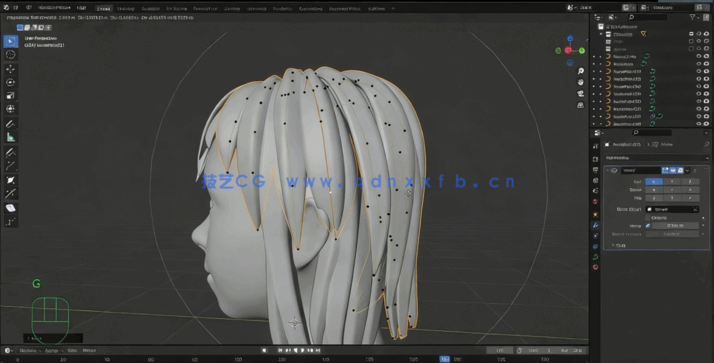
Task: Click the outliner search field
Action: point(649,17)
